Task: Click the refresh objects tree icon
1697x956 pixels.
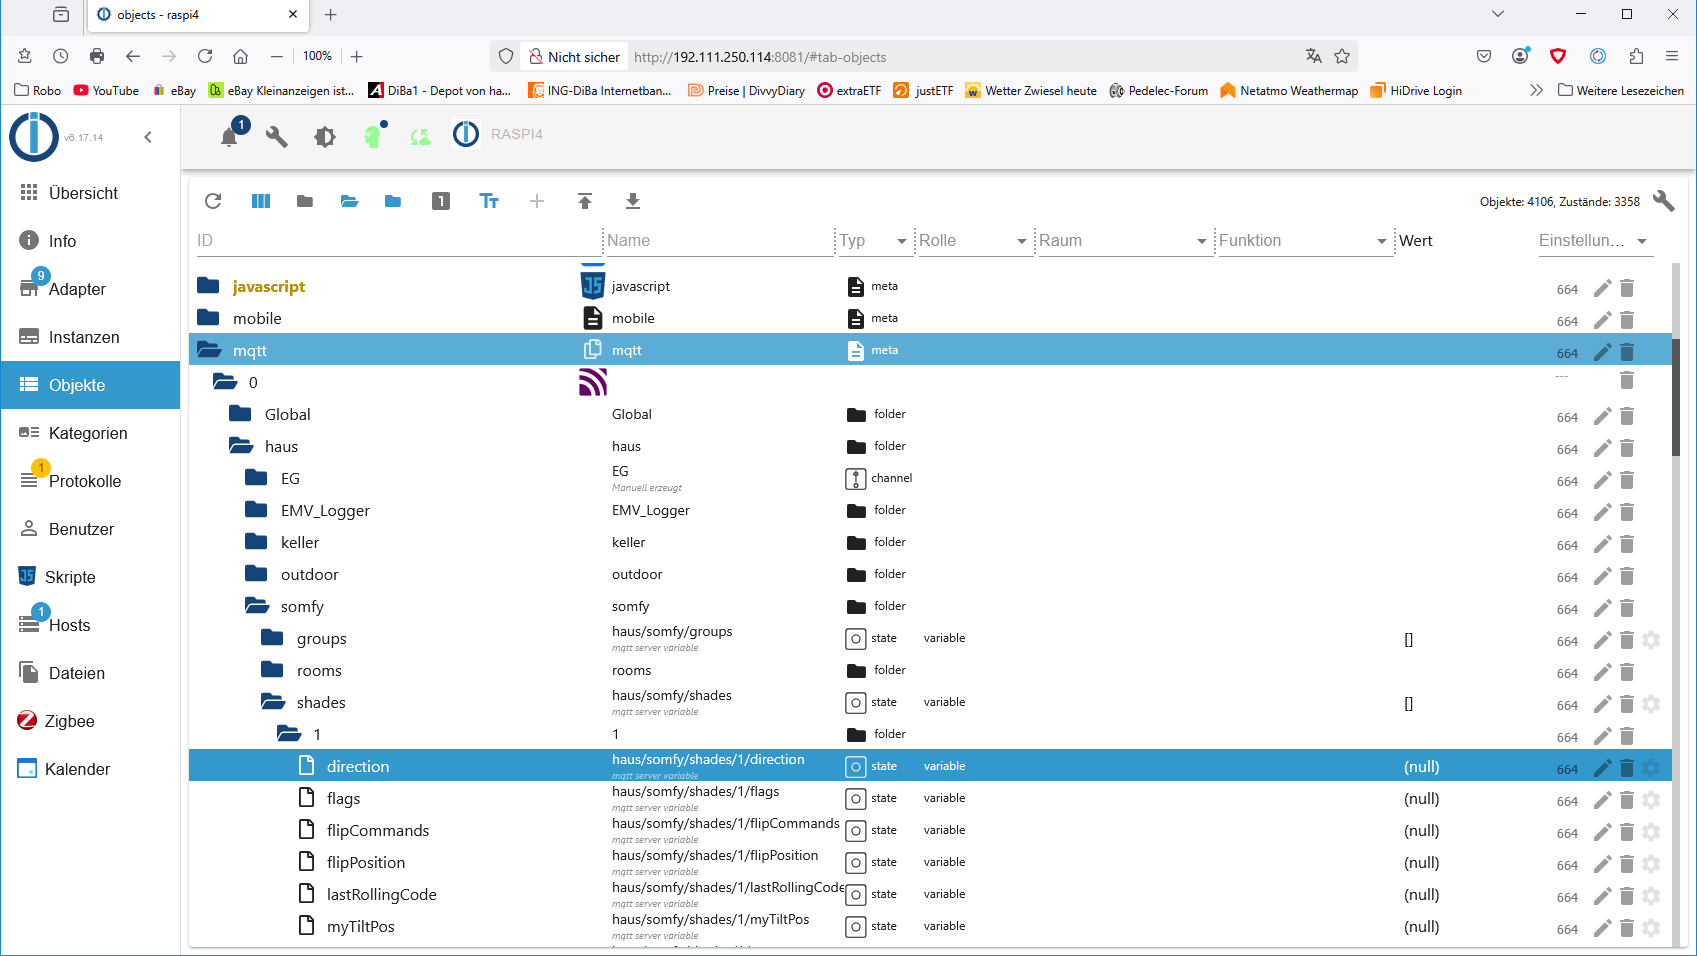Action: 213,201
